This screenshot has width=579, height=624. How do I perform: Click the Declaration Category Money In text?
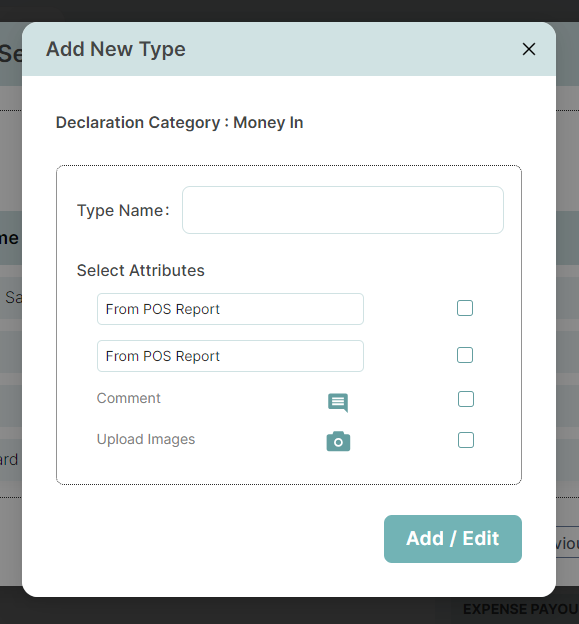179,123
